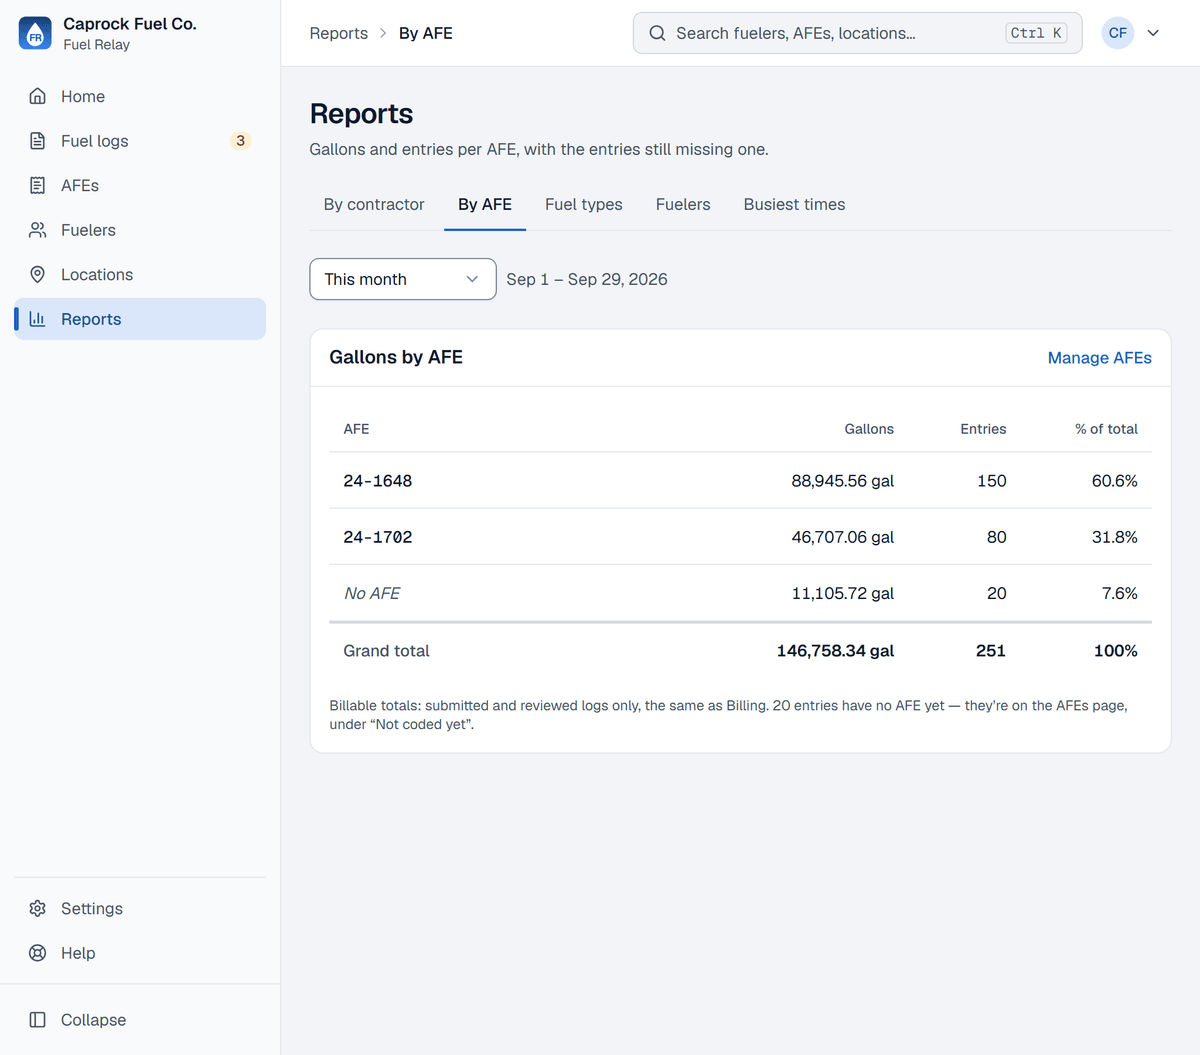1200x1055 pixels.
Task: Click the Locations pin icon
Action: [38, 274]
